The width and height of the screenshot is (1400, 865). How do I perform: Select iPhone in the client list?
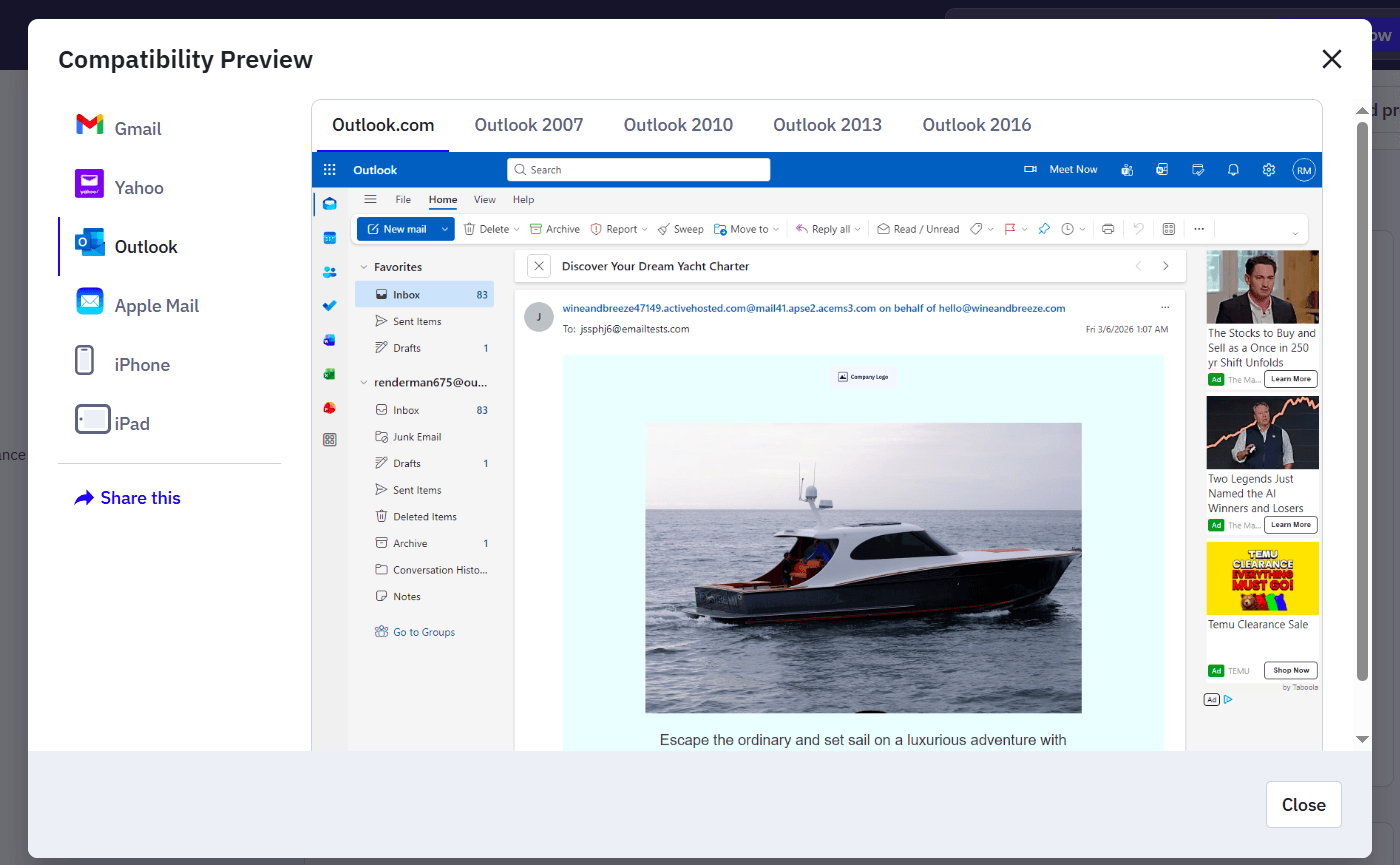tap(143, 364)
